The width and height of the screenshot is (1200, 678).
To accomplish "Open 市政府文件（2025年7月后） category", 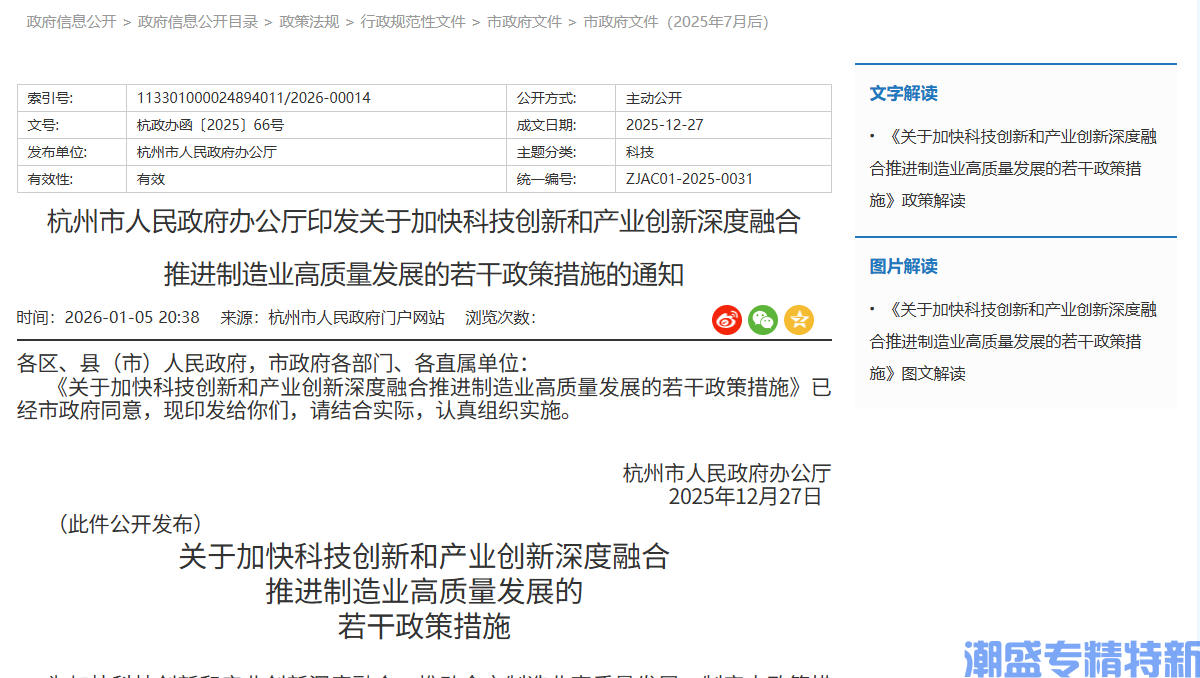I will [x=674, y=20].
